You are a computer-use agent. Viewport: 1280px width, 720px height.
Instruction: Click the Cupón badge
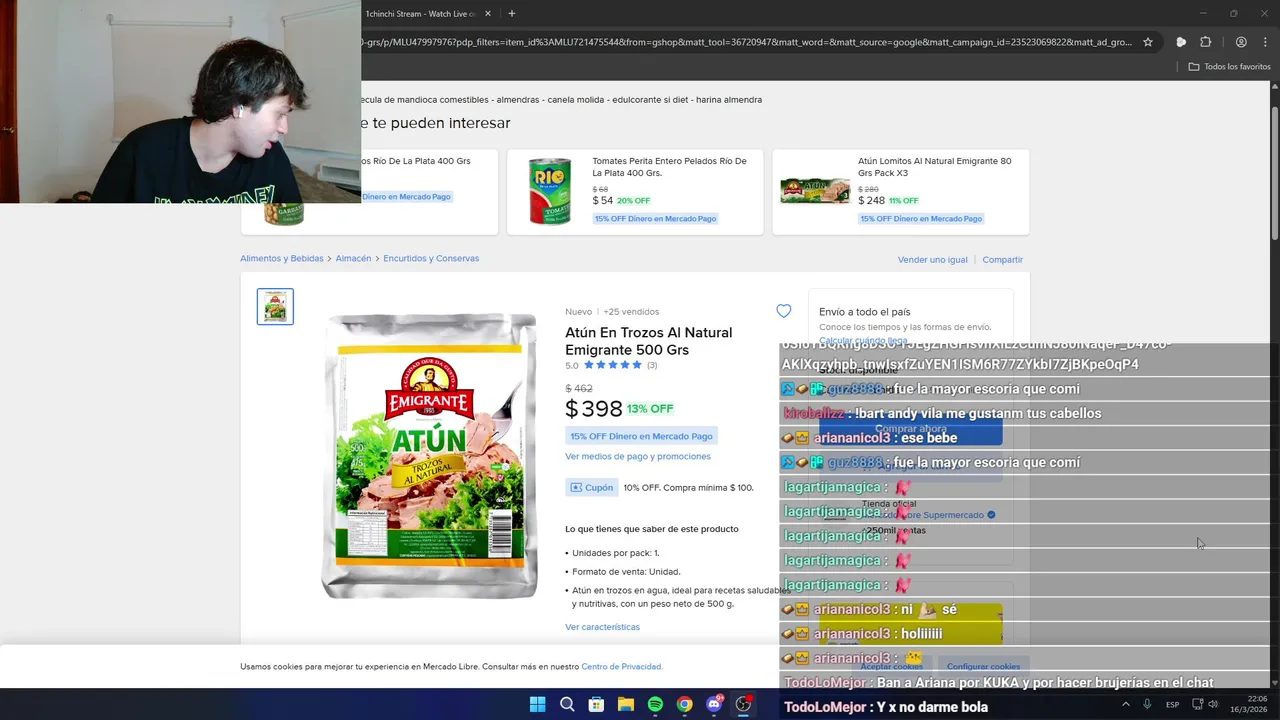point(591,488)
